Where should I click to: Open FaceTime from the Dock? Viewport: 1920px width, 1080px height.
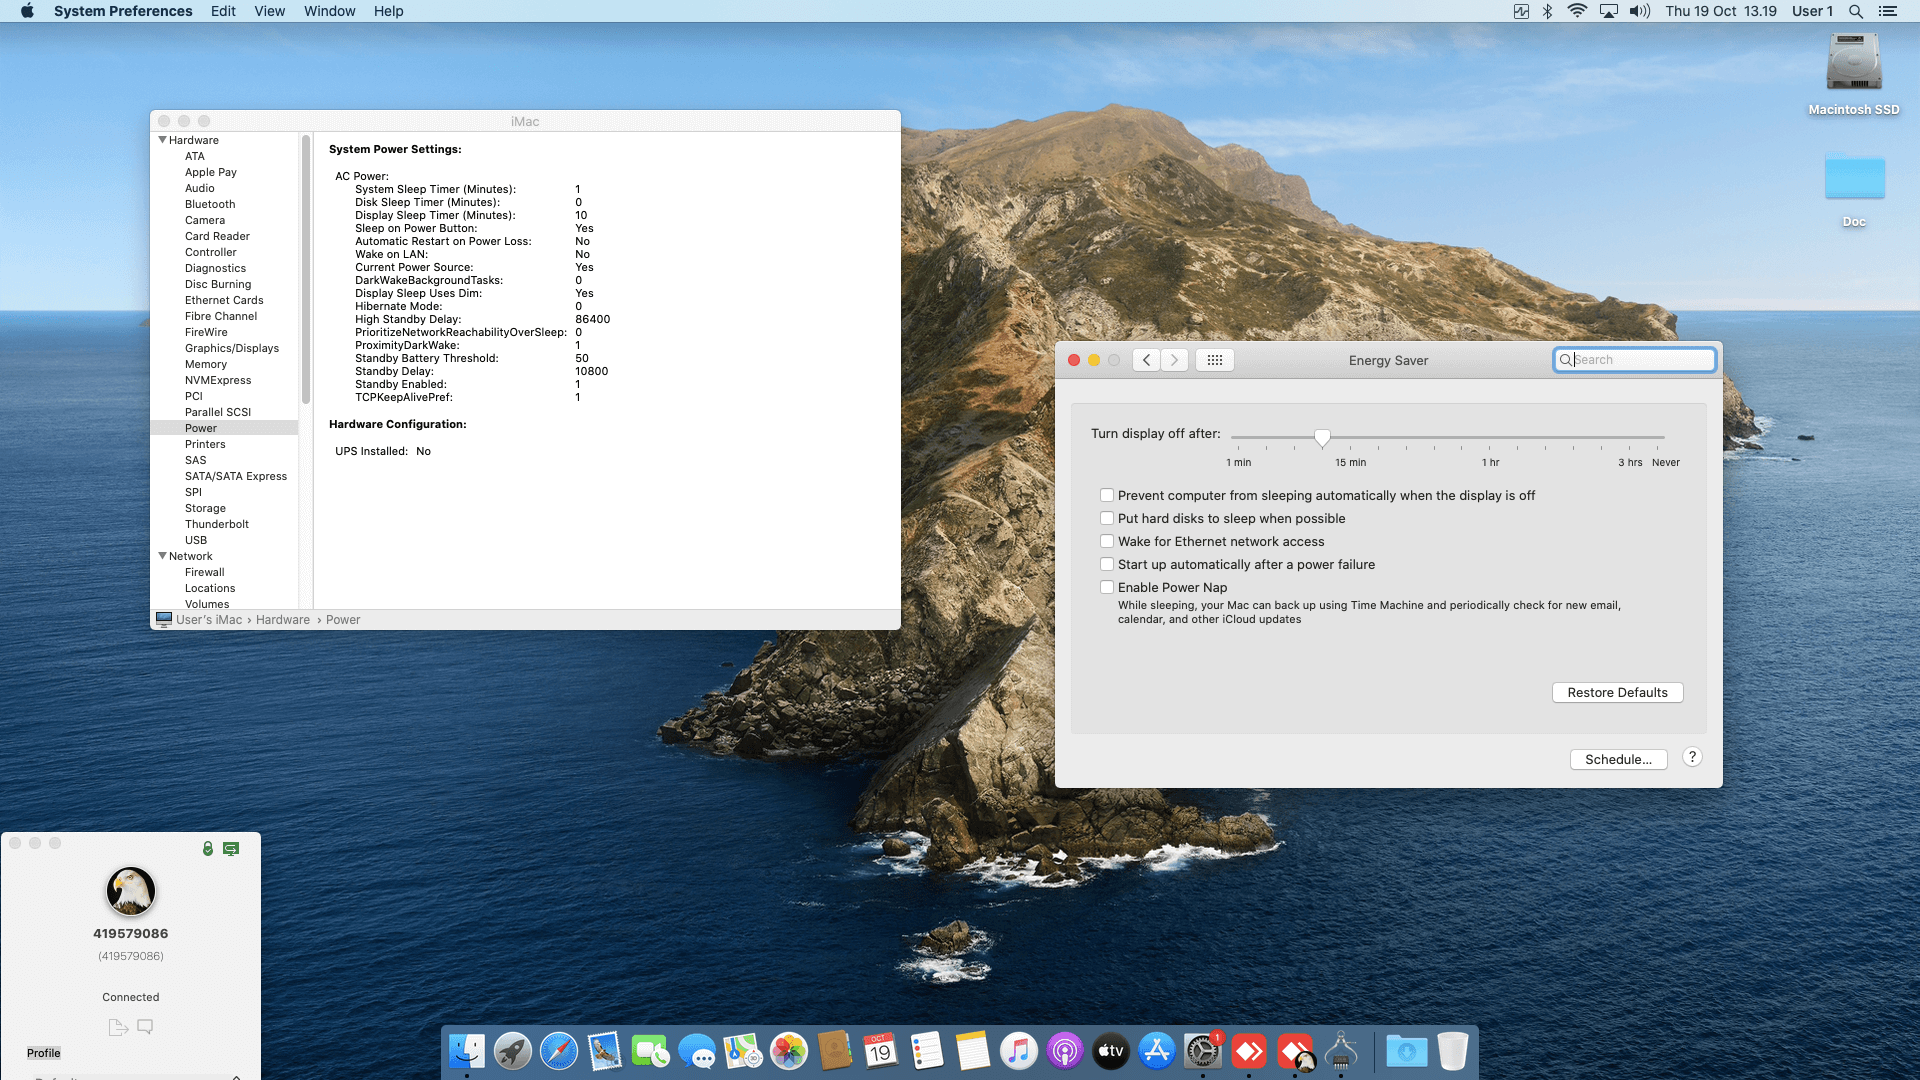pos(651,1051)
